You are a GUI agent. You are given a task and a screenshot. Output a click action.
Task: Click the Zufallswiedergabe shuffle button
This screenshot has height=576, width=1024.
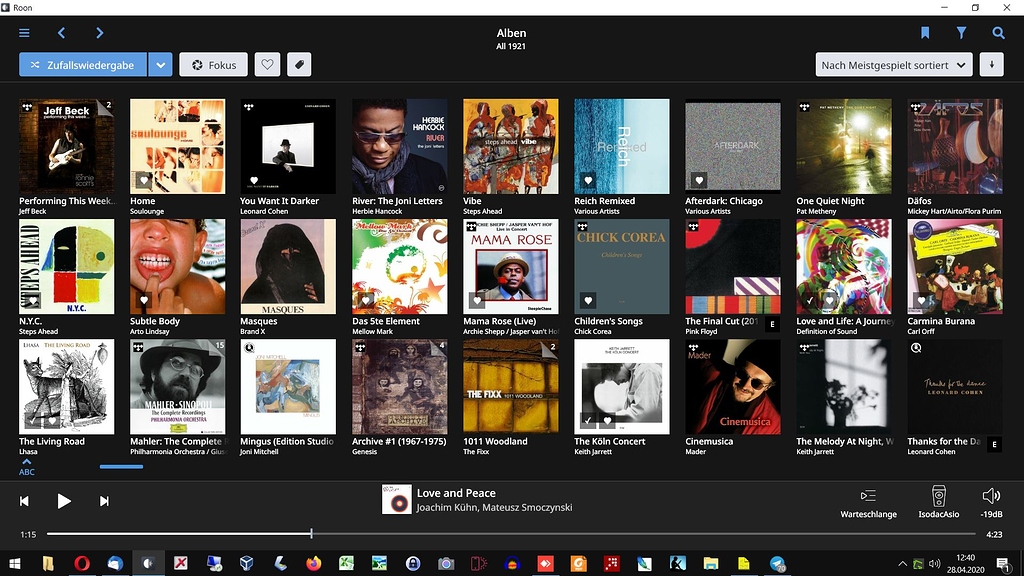pyautogui.click(x=83, y=65)
